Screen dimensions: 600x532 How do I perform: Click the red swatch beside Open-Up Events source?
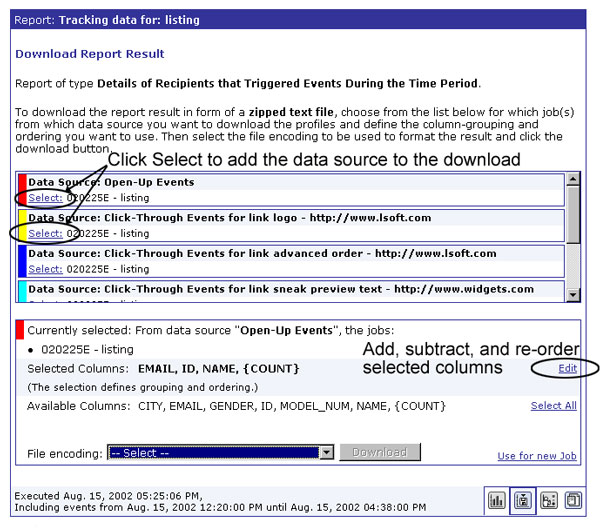click(x=23, y=189)
